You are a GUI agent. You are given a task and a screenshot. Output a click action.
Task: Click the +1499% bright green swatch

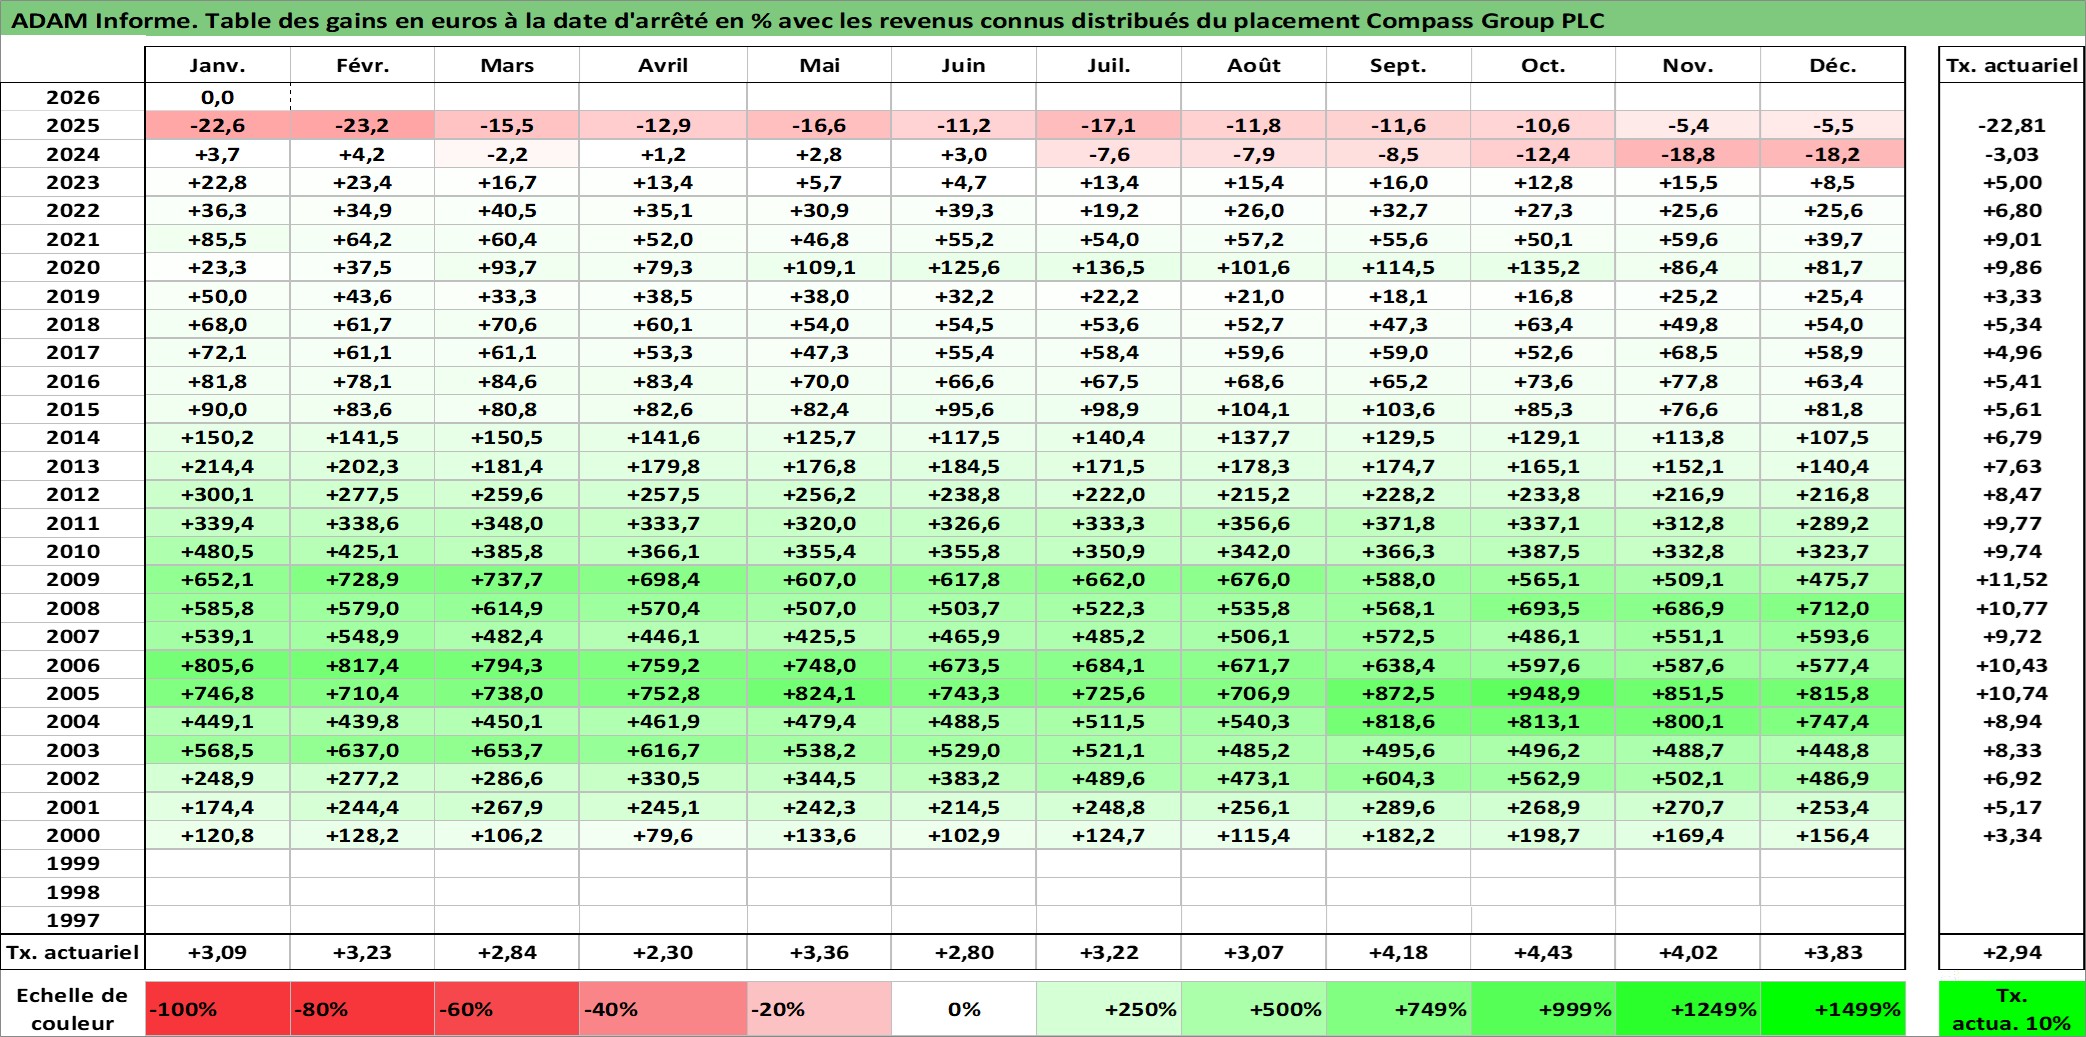1833,1009
